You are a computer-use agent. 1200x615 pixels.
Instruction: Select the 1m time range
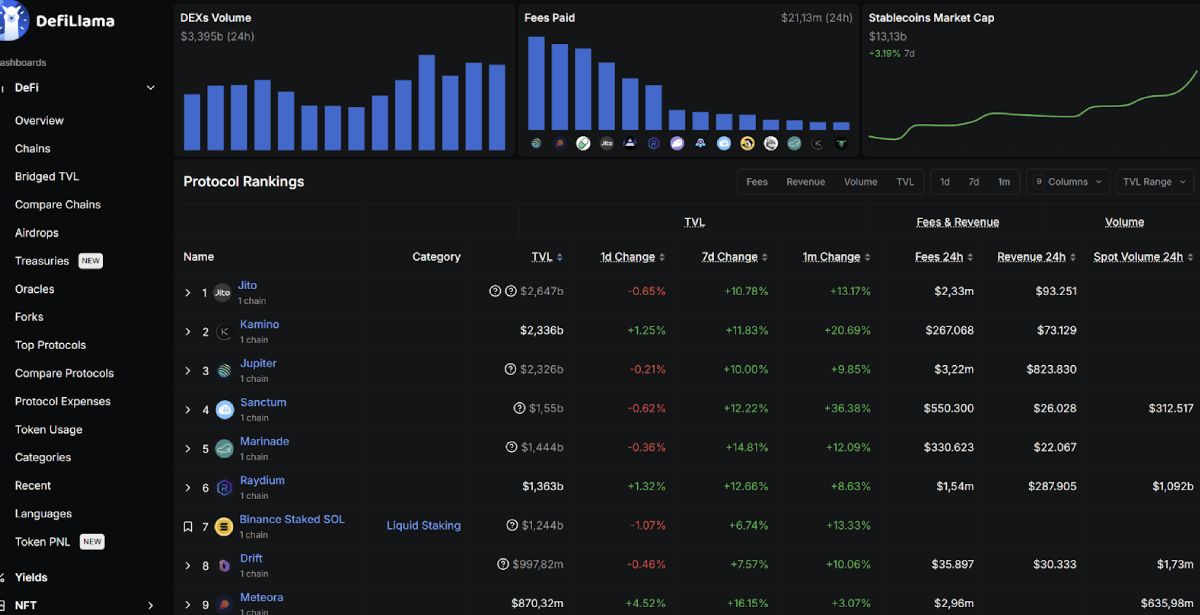click(x=1003, y=182)
